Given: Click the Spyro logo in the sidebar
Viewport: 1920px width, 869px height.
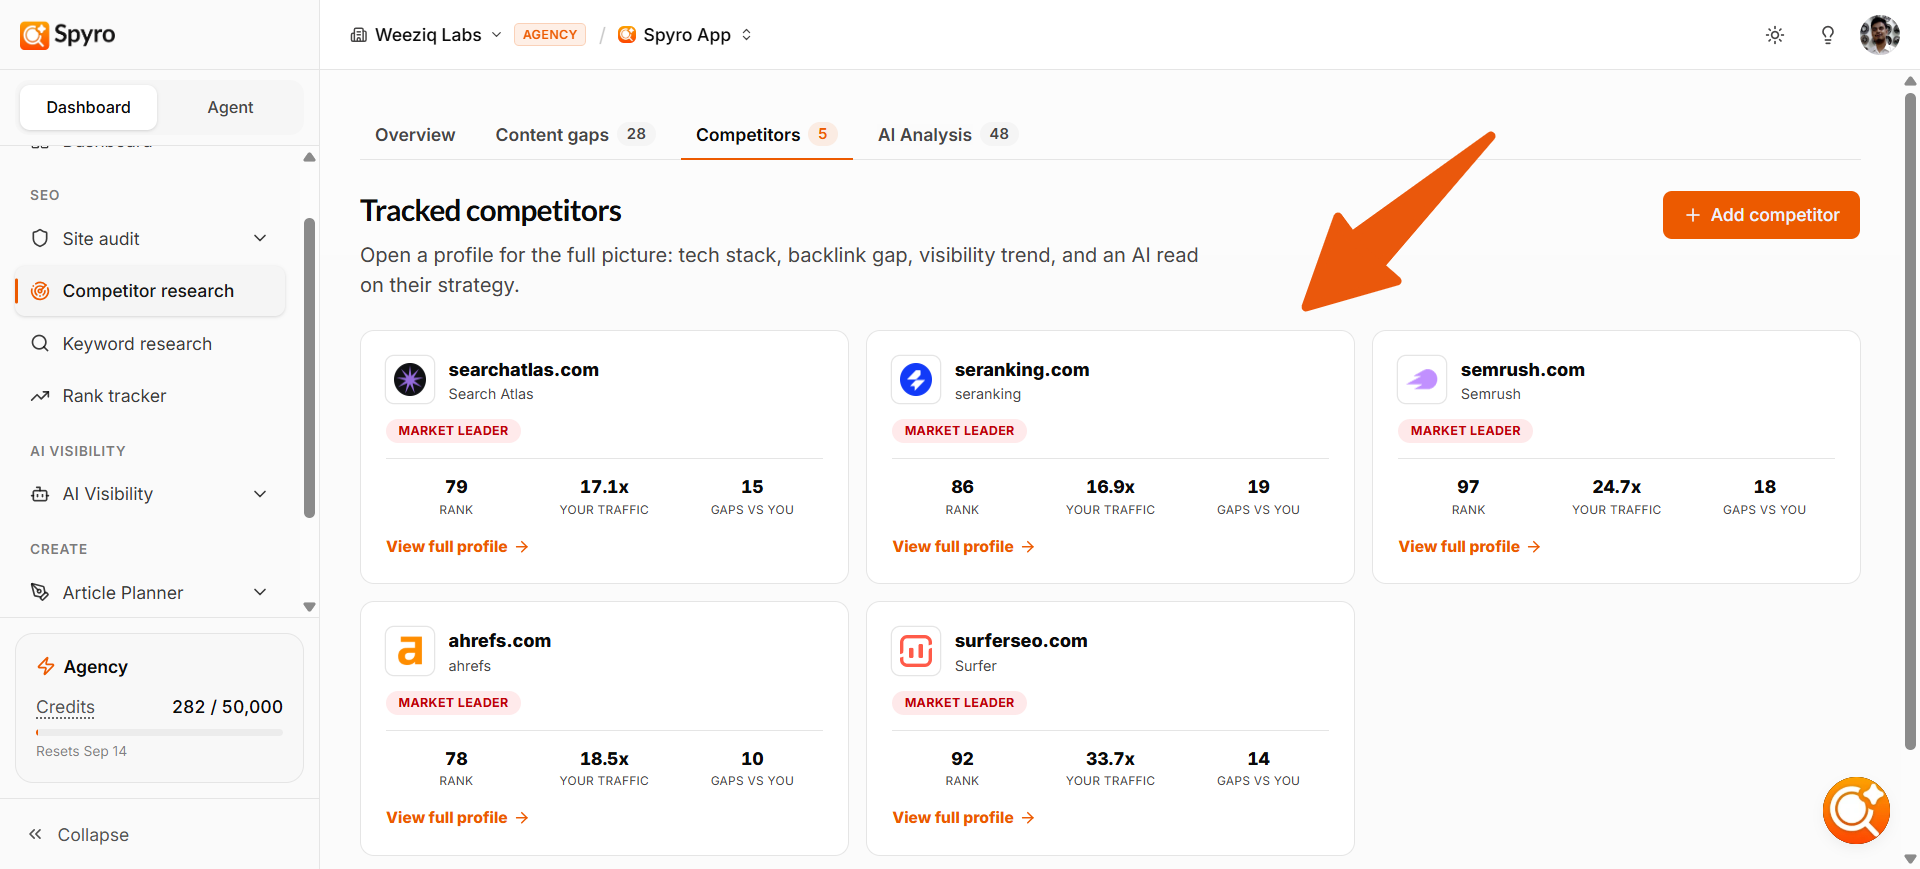Looking at the screenshot, I should pos(67,35).
